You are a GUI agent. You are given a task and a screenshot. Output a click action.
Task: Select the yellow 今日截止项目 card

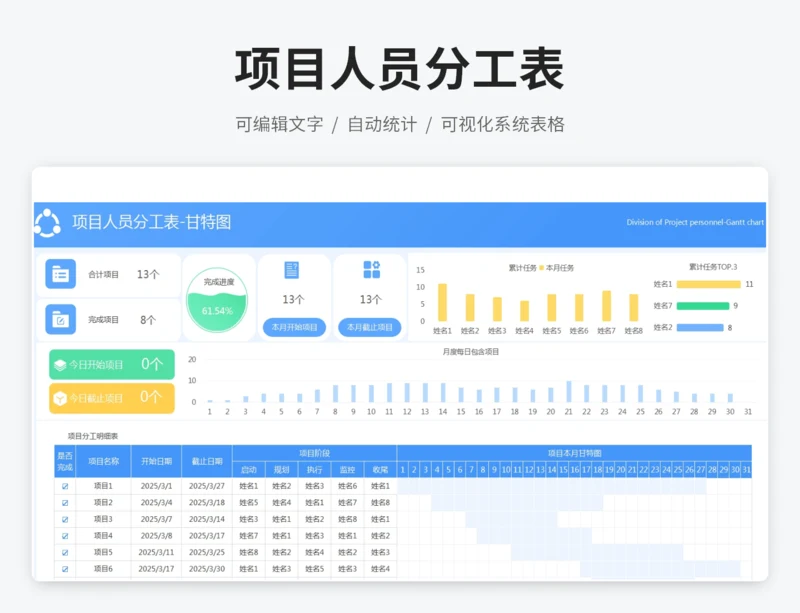(112, 398)
